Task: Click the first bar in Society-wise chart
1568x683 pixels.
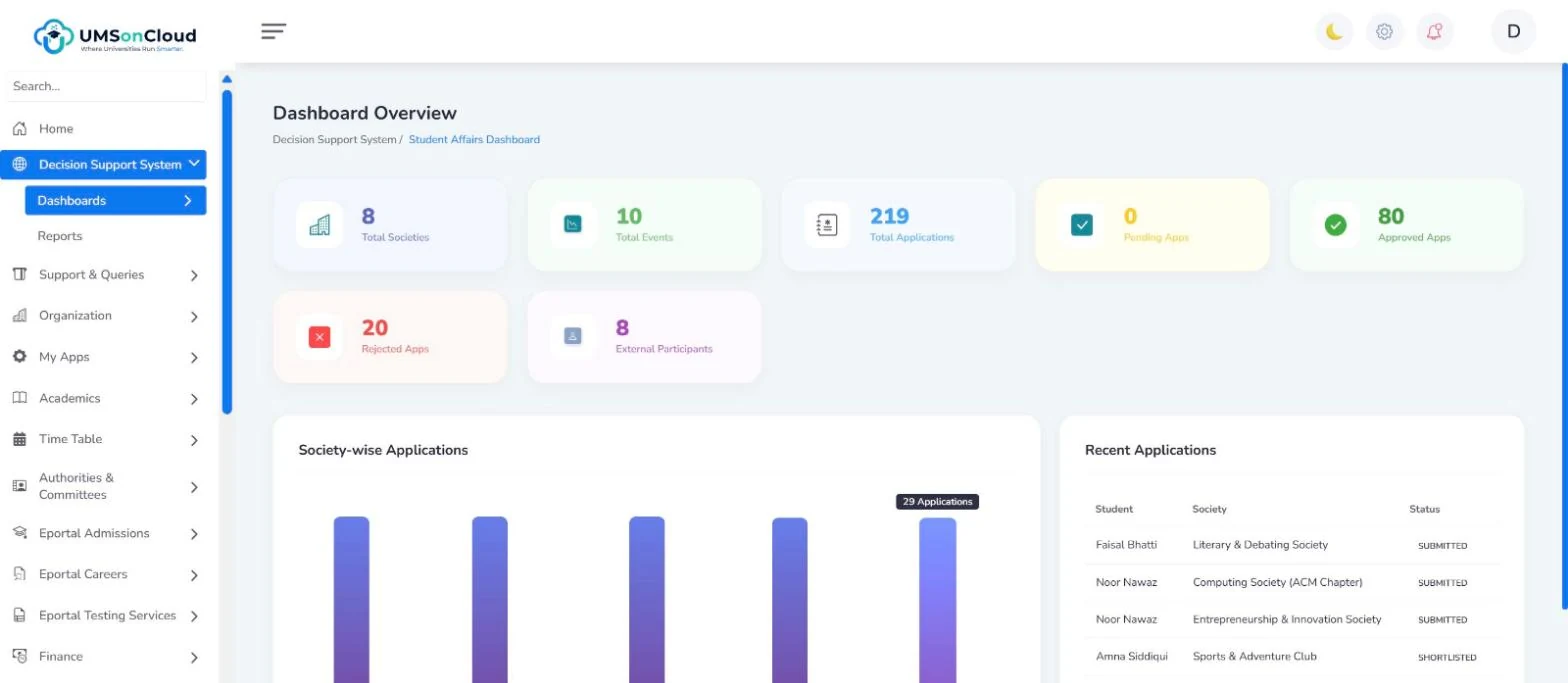Action: [x=352, y=600]
